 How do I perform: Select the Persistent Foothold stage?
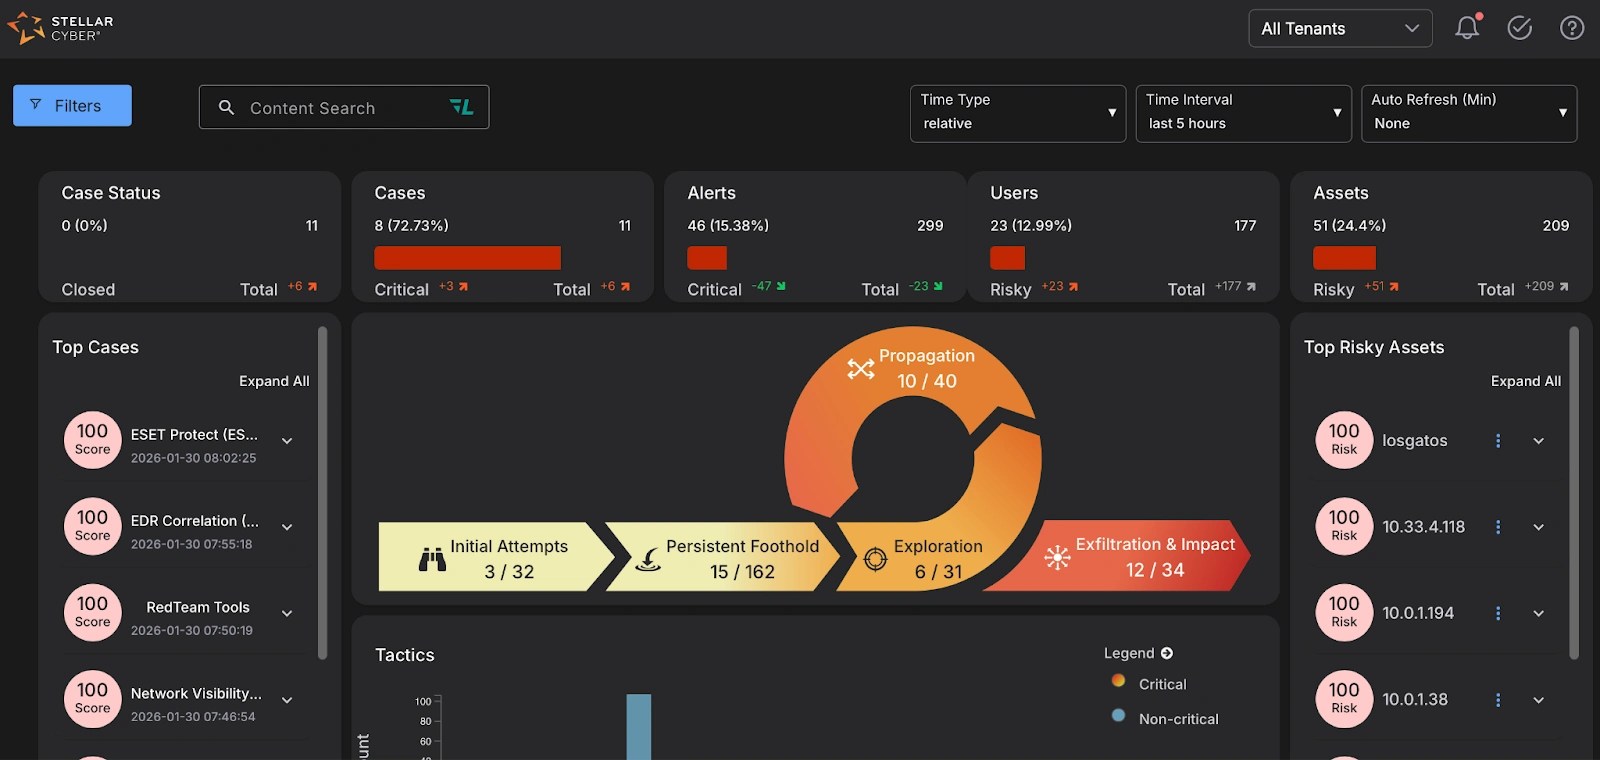tap(727, 557)
